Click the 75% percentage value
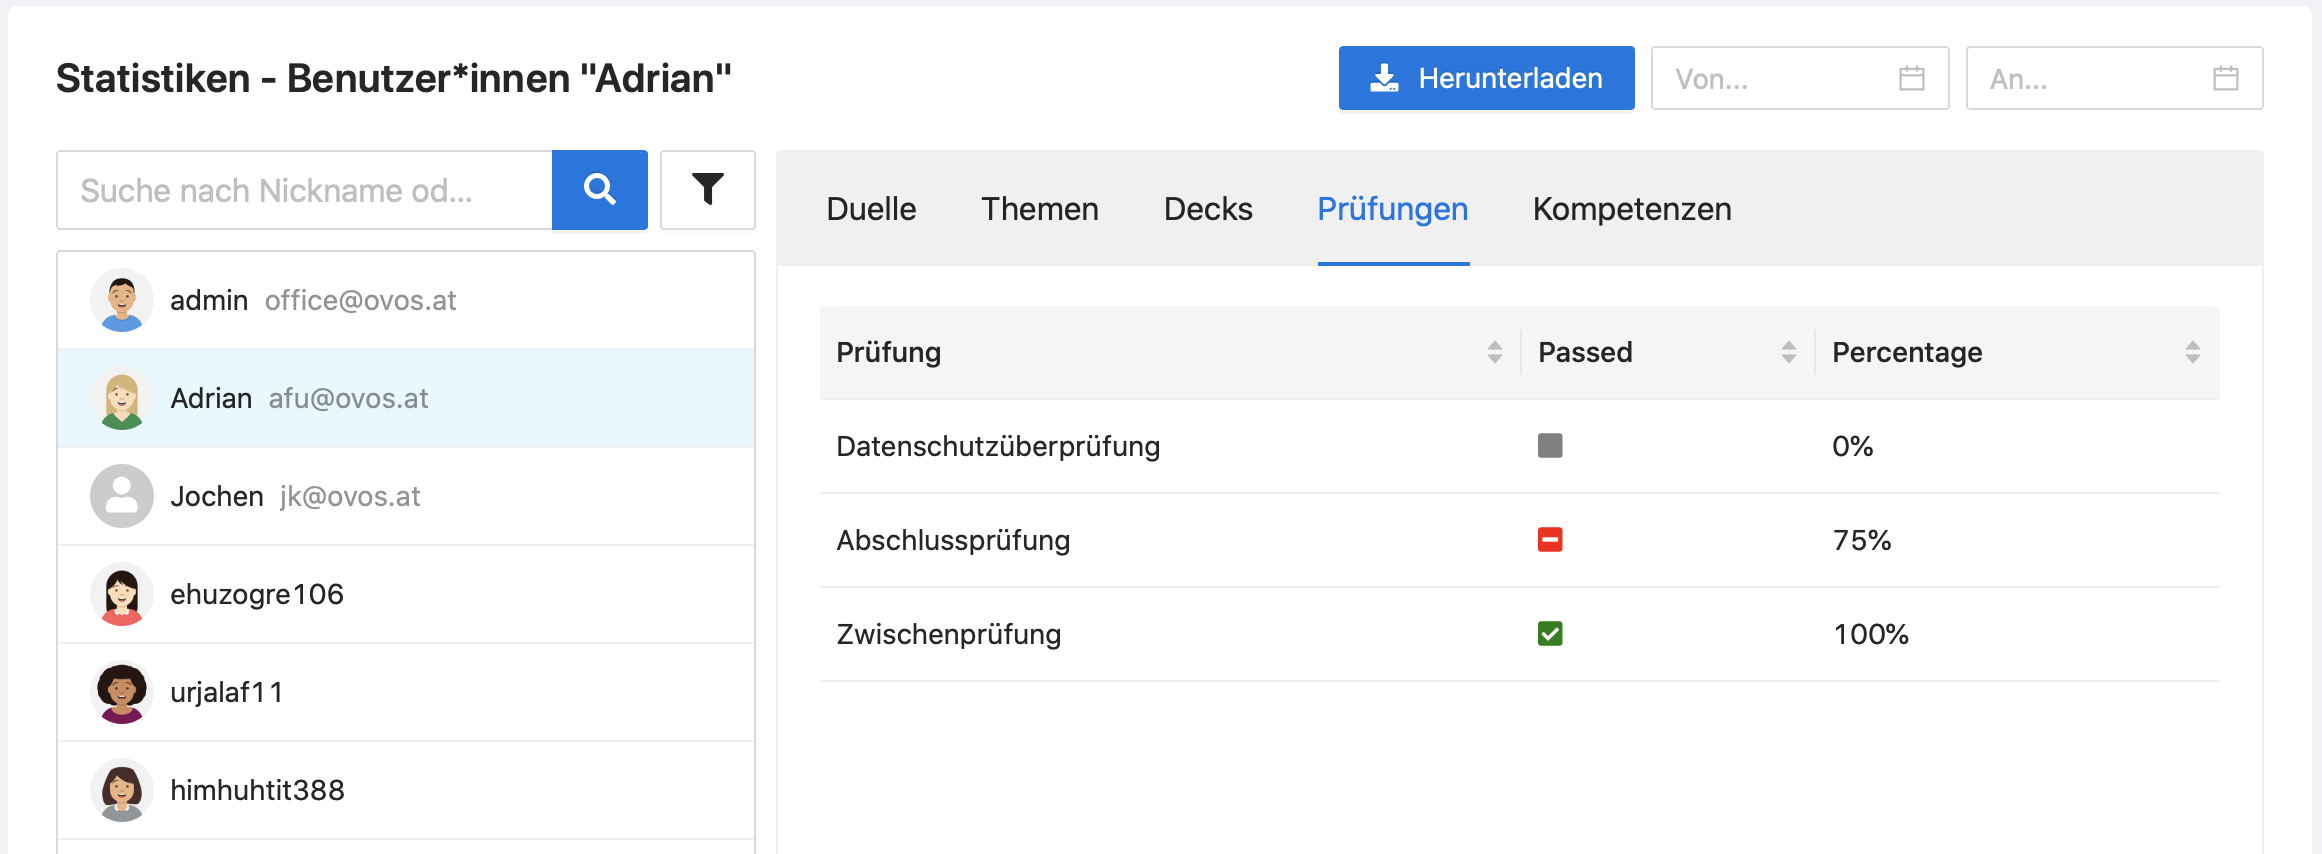This screenshot has height=854, width=2322. click(x=1862, y=540)
